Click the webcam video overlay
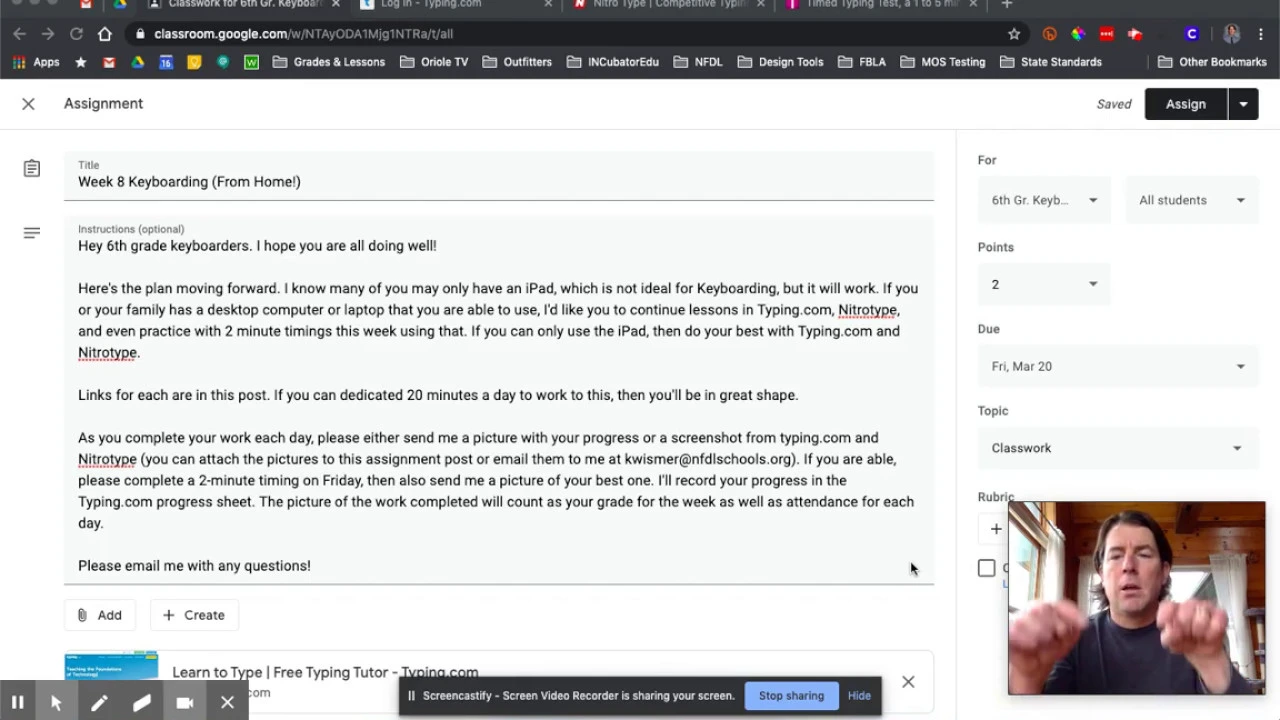Screen dimensions: 1280x720 point(1137,598)
